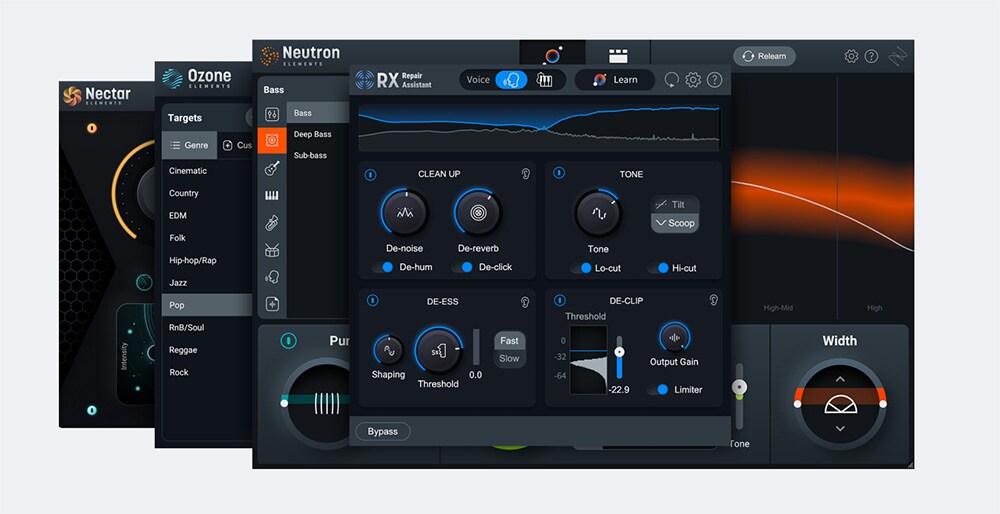1000x514 pixels.
Task: Select the Tilt tone shape
Action: 675,205
